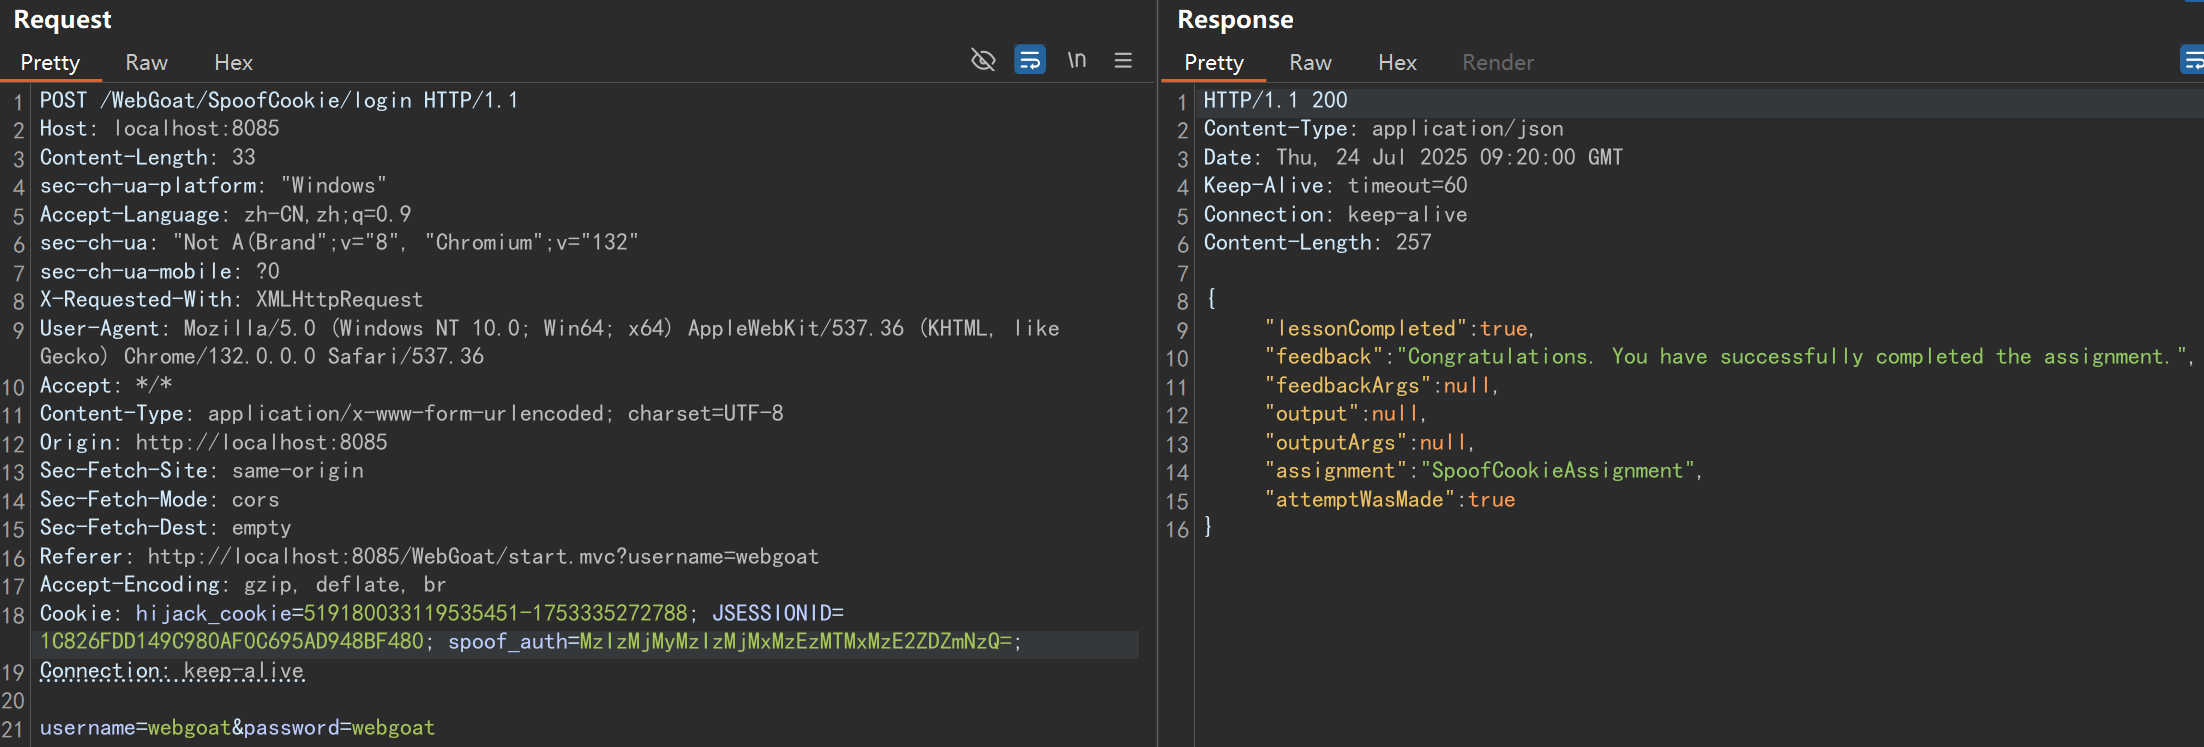Click the HTTP/1.1 200 status line
Viewport: 2204px width, 747px height.
coord(1276,100)
